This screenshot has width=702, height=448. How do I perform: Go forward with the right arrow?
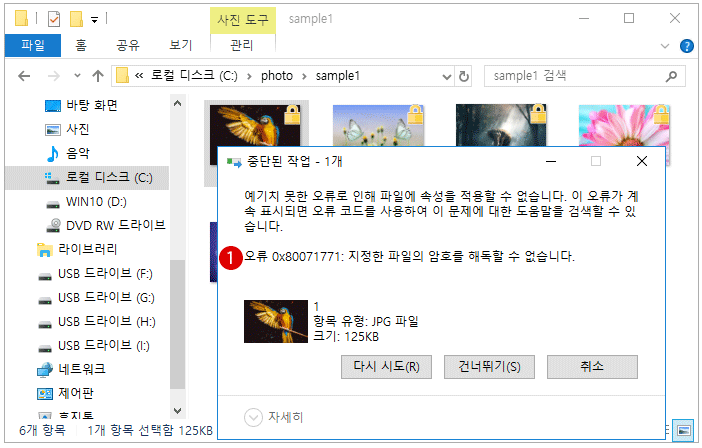(53, 76)
